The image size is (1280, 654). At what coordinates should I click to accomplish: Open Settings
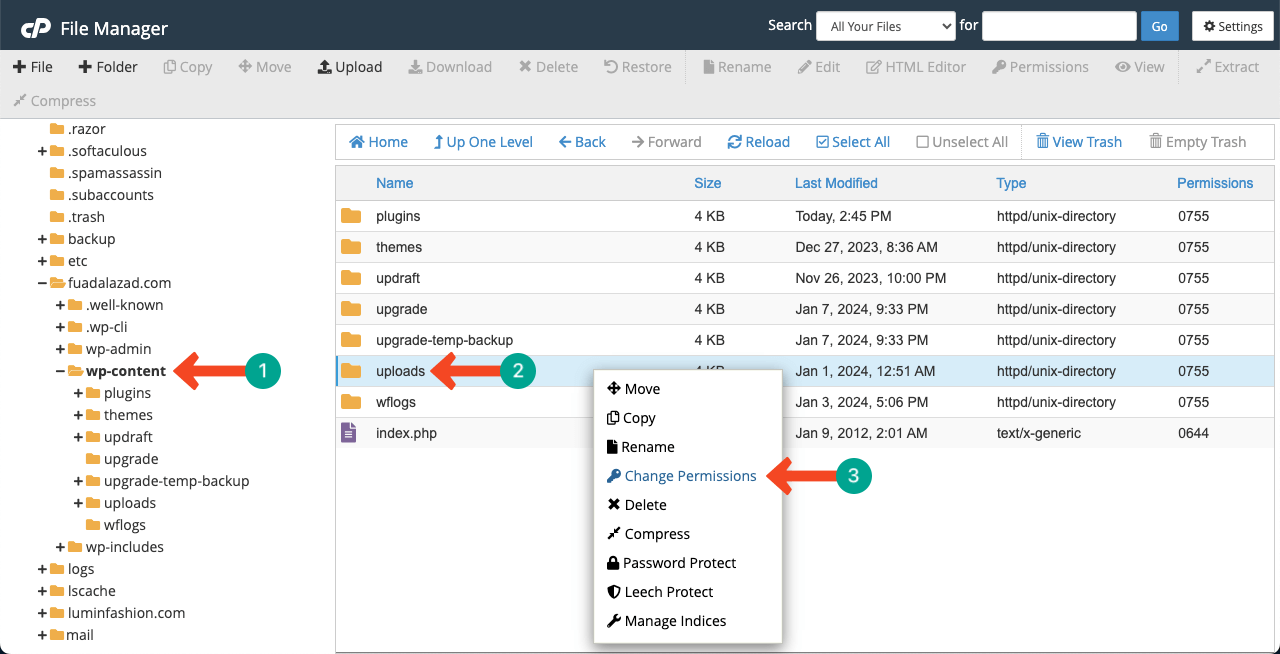tap(1232, 26)
